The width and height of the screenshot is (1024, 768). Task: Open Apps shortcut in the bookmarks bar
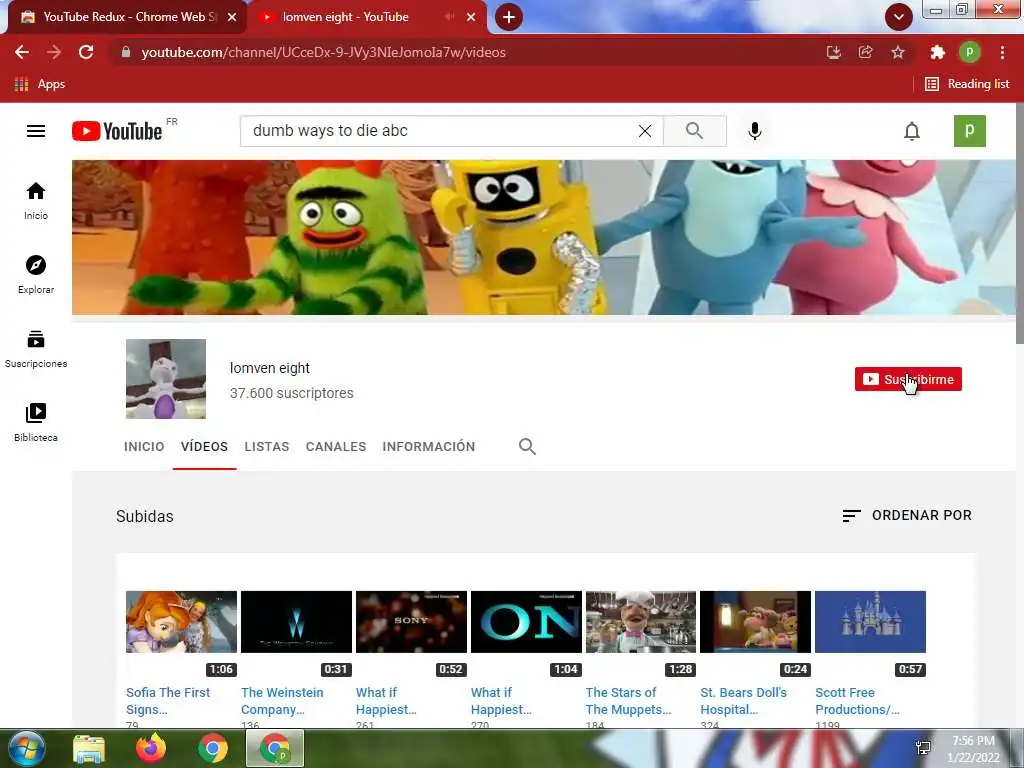pyautogui.click(x=39, y=84)
